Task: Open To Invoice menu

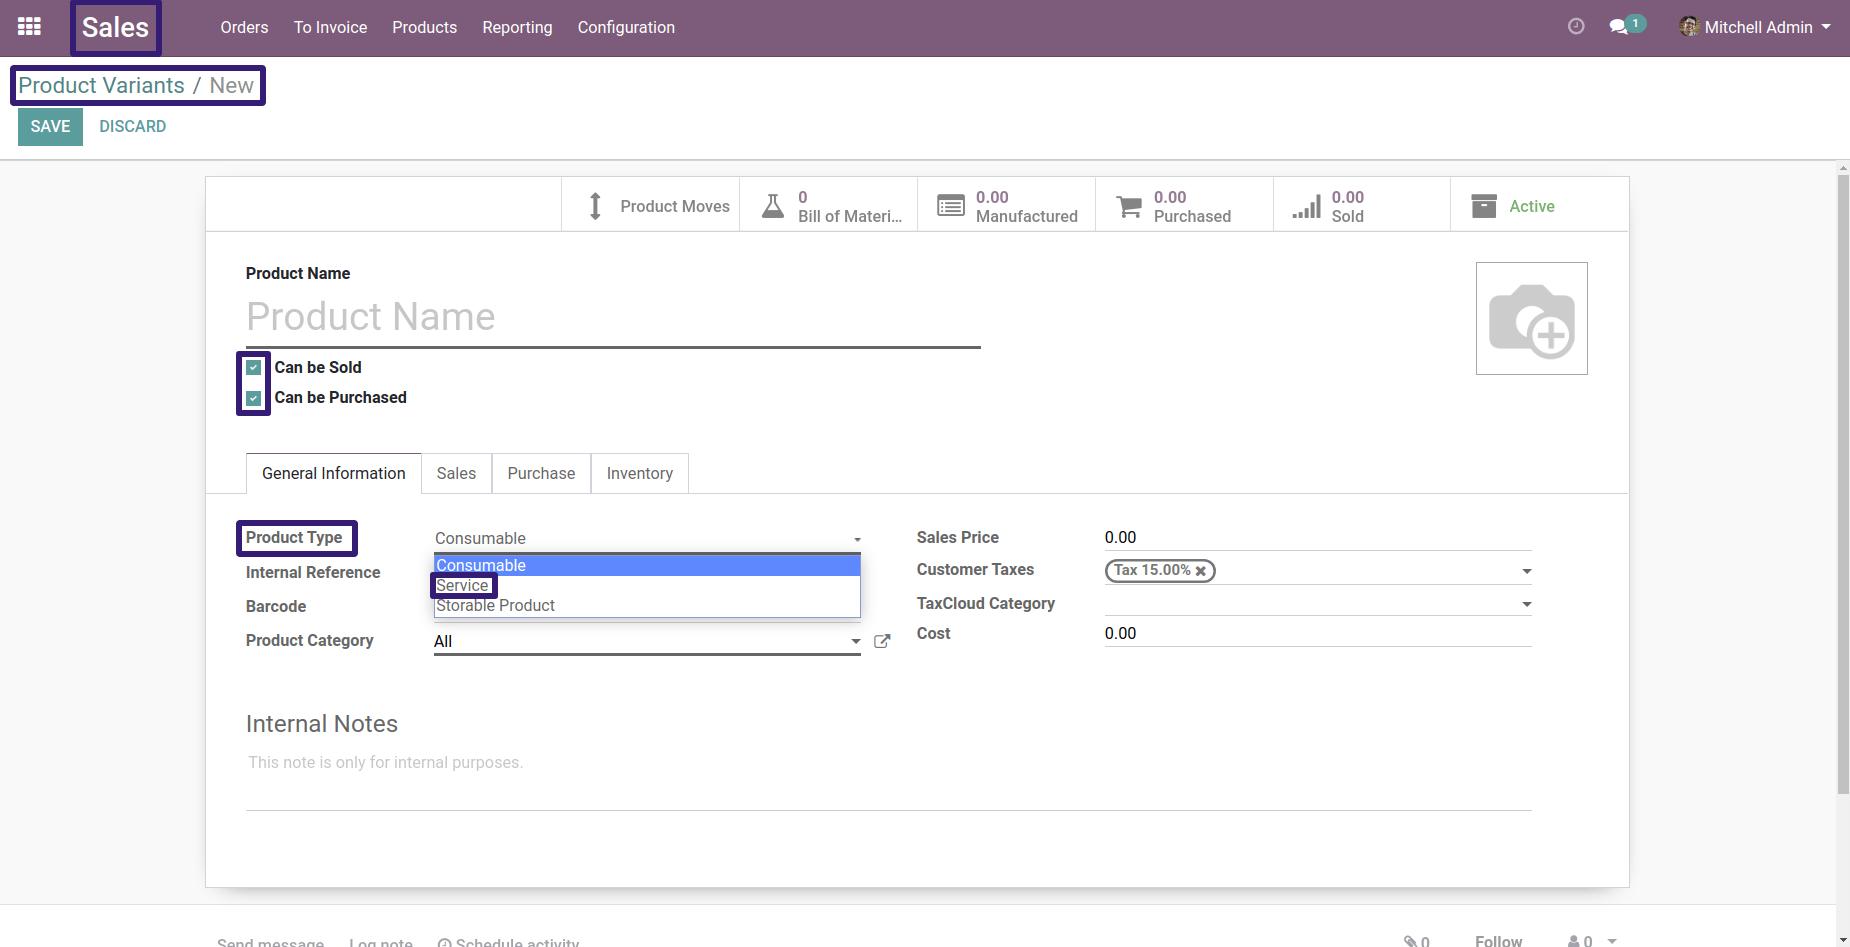Action: [330, 27]
